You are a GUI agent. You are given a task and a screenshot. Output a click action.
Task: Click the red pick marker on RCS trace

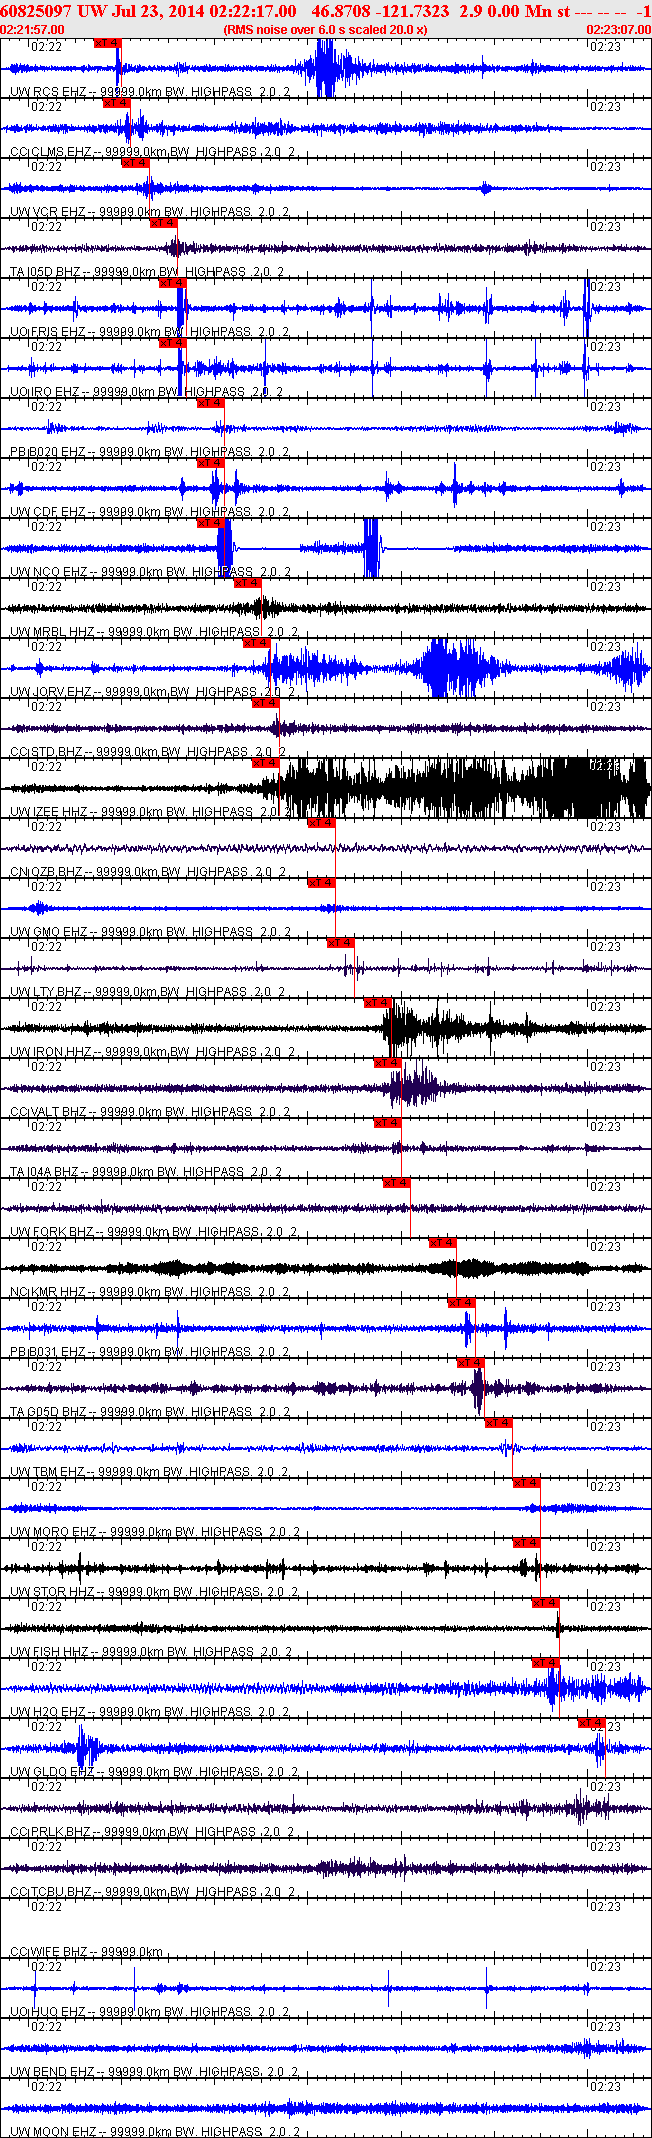pos(107,43)
